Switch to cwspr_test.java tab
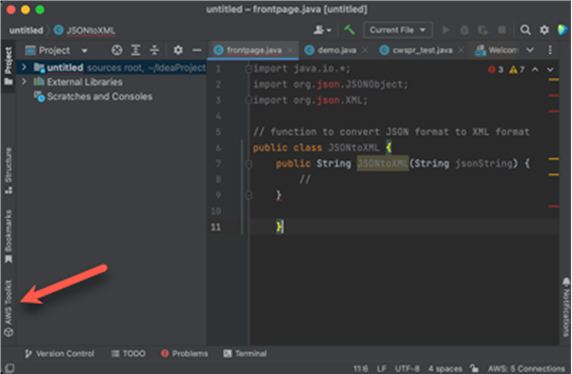This screenshot has height=374, width=572. tap(422, 50)
